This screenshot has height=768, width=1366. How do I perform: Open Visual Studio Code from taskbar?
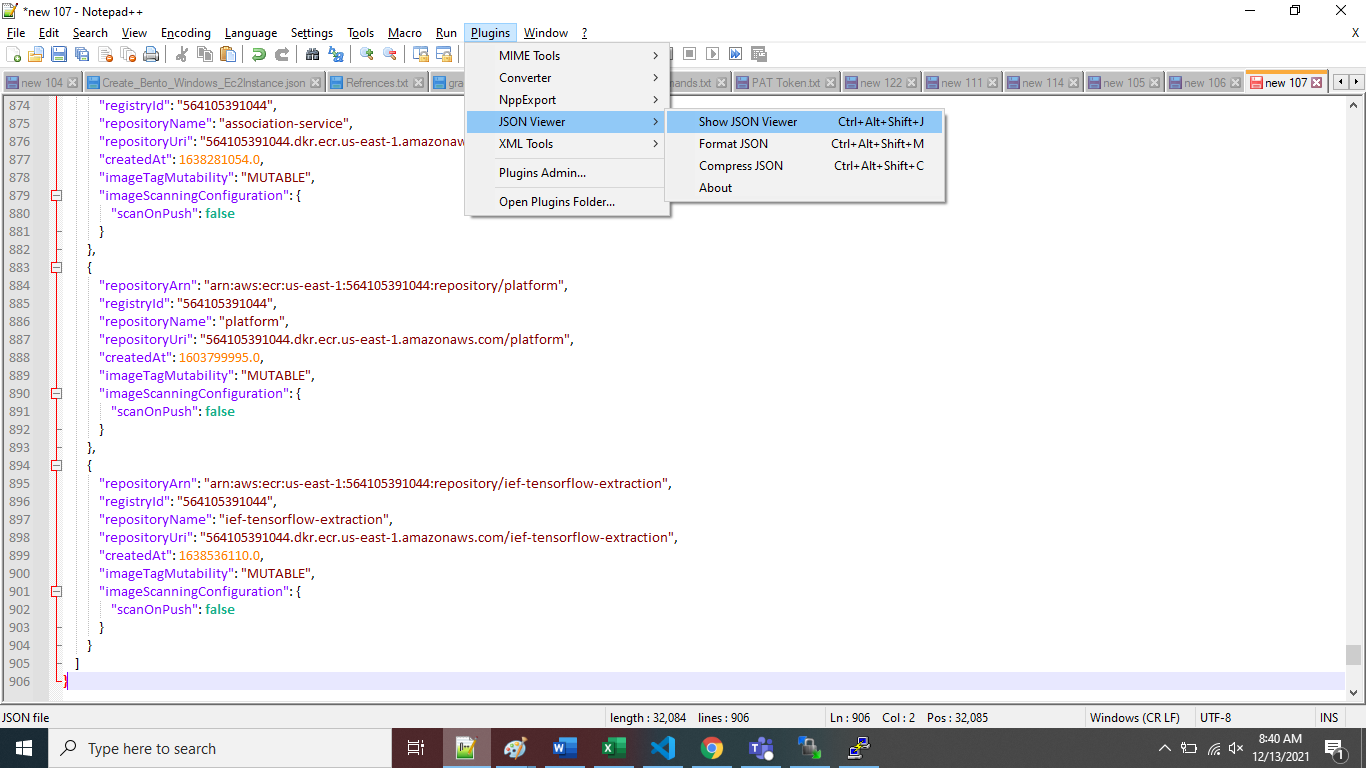[662, 748]
